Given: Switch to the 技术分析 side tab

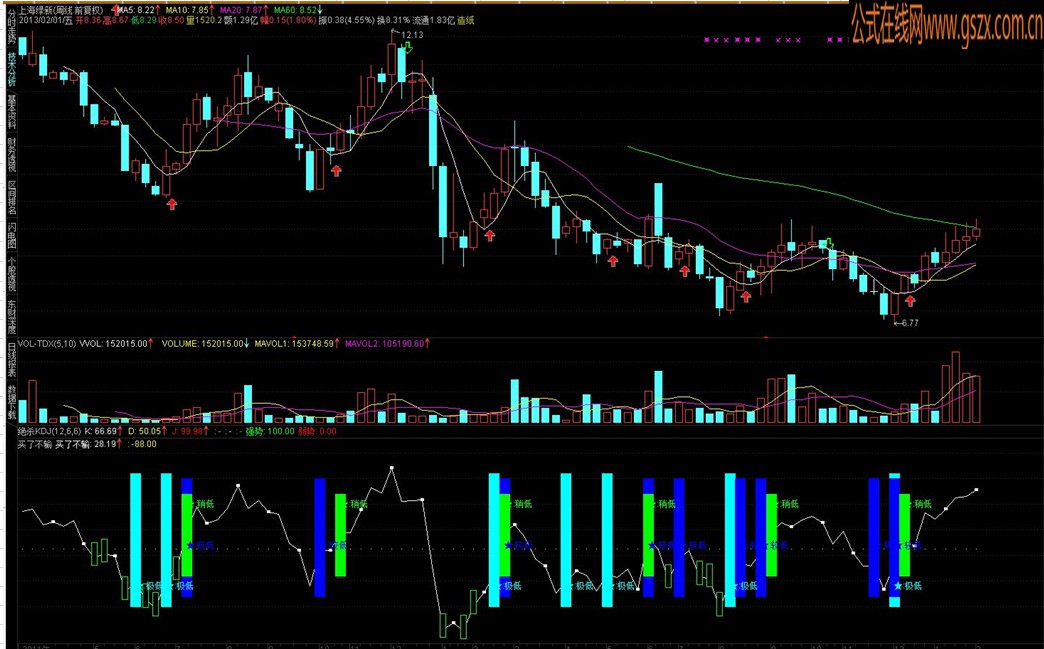Looking at the screenshot, I should pos(11,70).
